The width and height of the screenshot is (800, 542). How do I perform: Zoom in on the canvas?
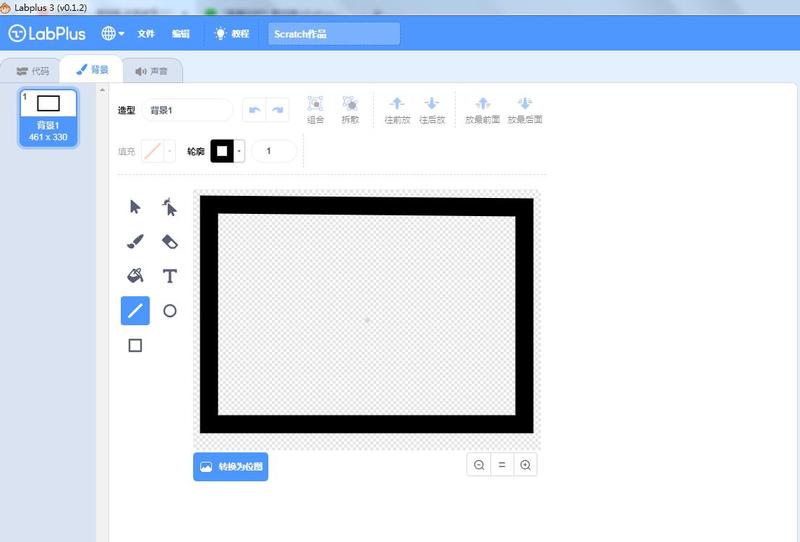(x=525, y=465)
